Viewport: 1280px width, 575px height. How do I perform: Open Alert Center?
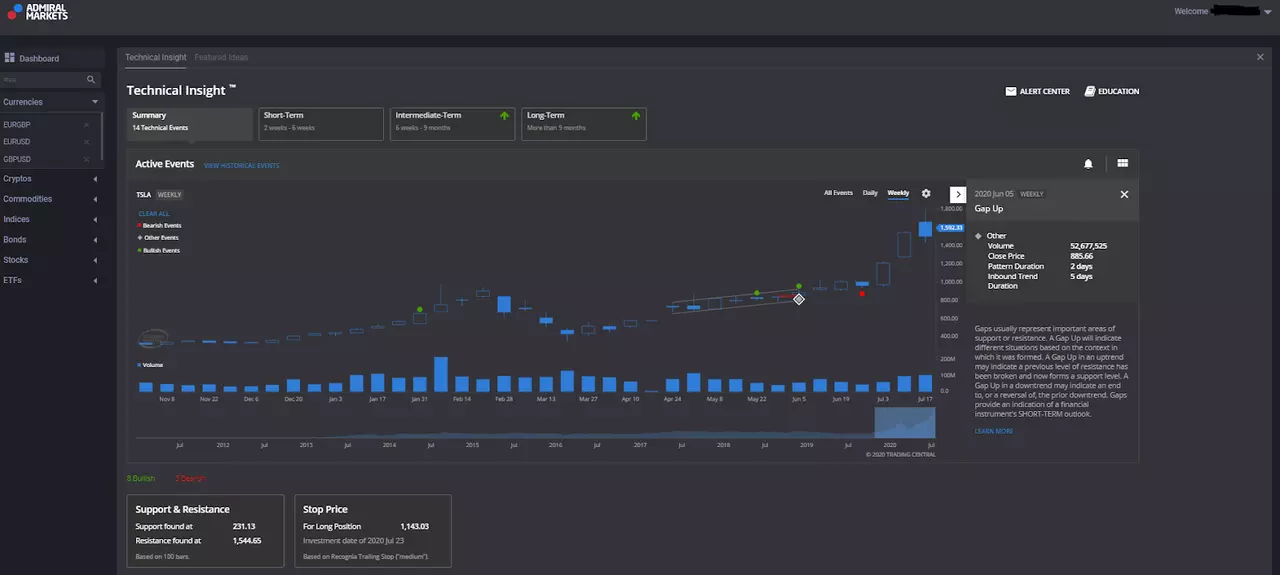pyautogui.click(x=1037, y=91)
